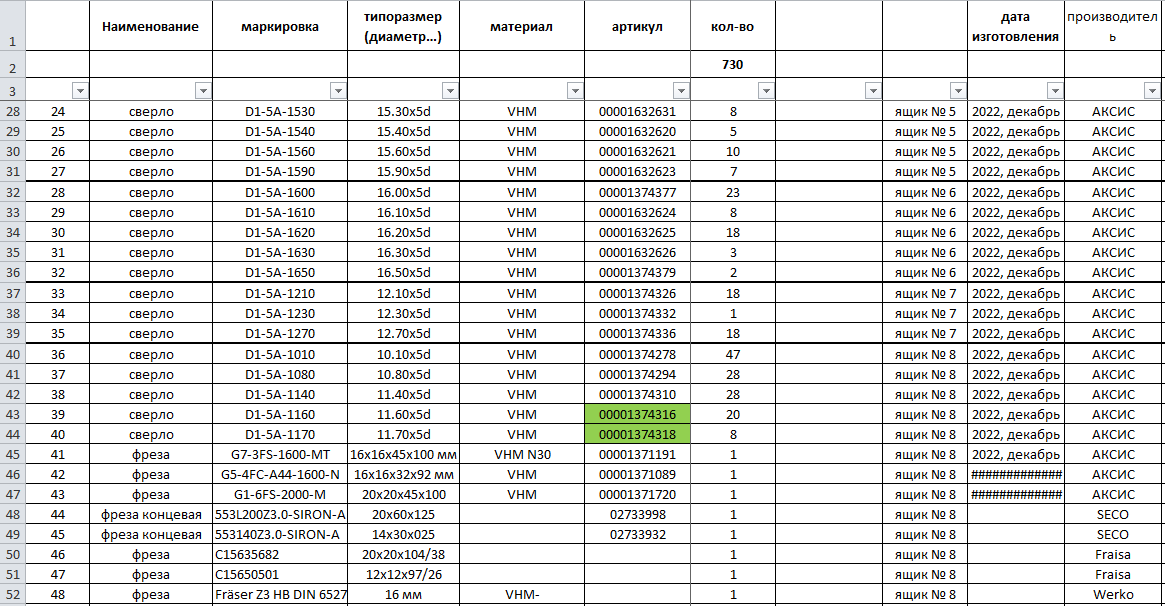1165x606 pixels.
Task: Select green highlighted cell 00001374316
Action: [x=637, y=415]
